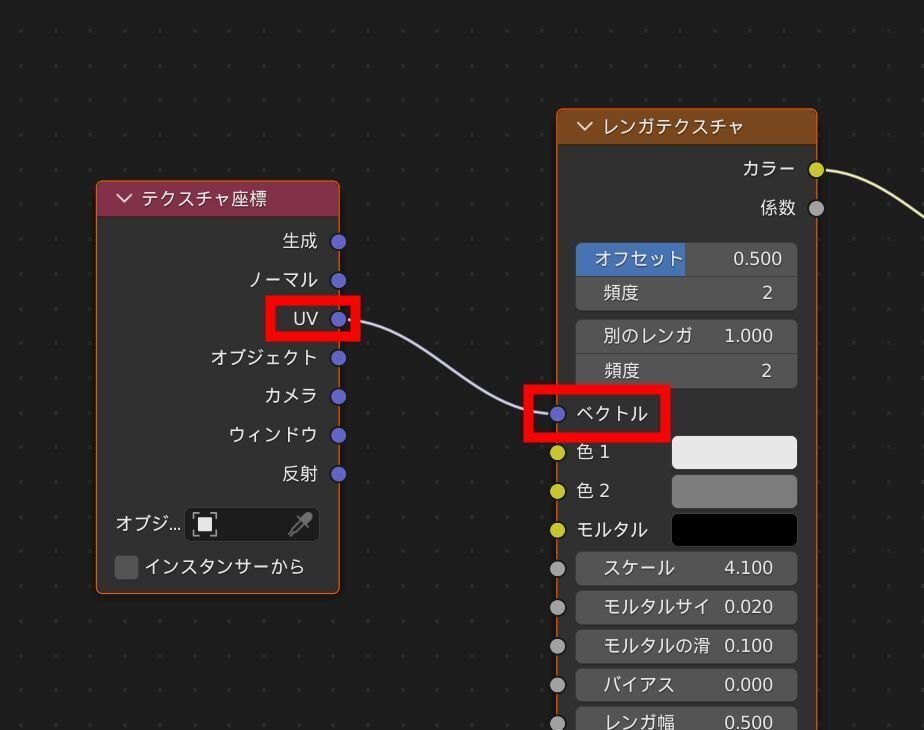Click the オブジェクト output socket
This screenshot has height=730, width=924.
pos(338,358)
